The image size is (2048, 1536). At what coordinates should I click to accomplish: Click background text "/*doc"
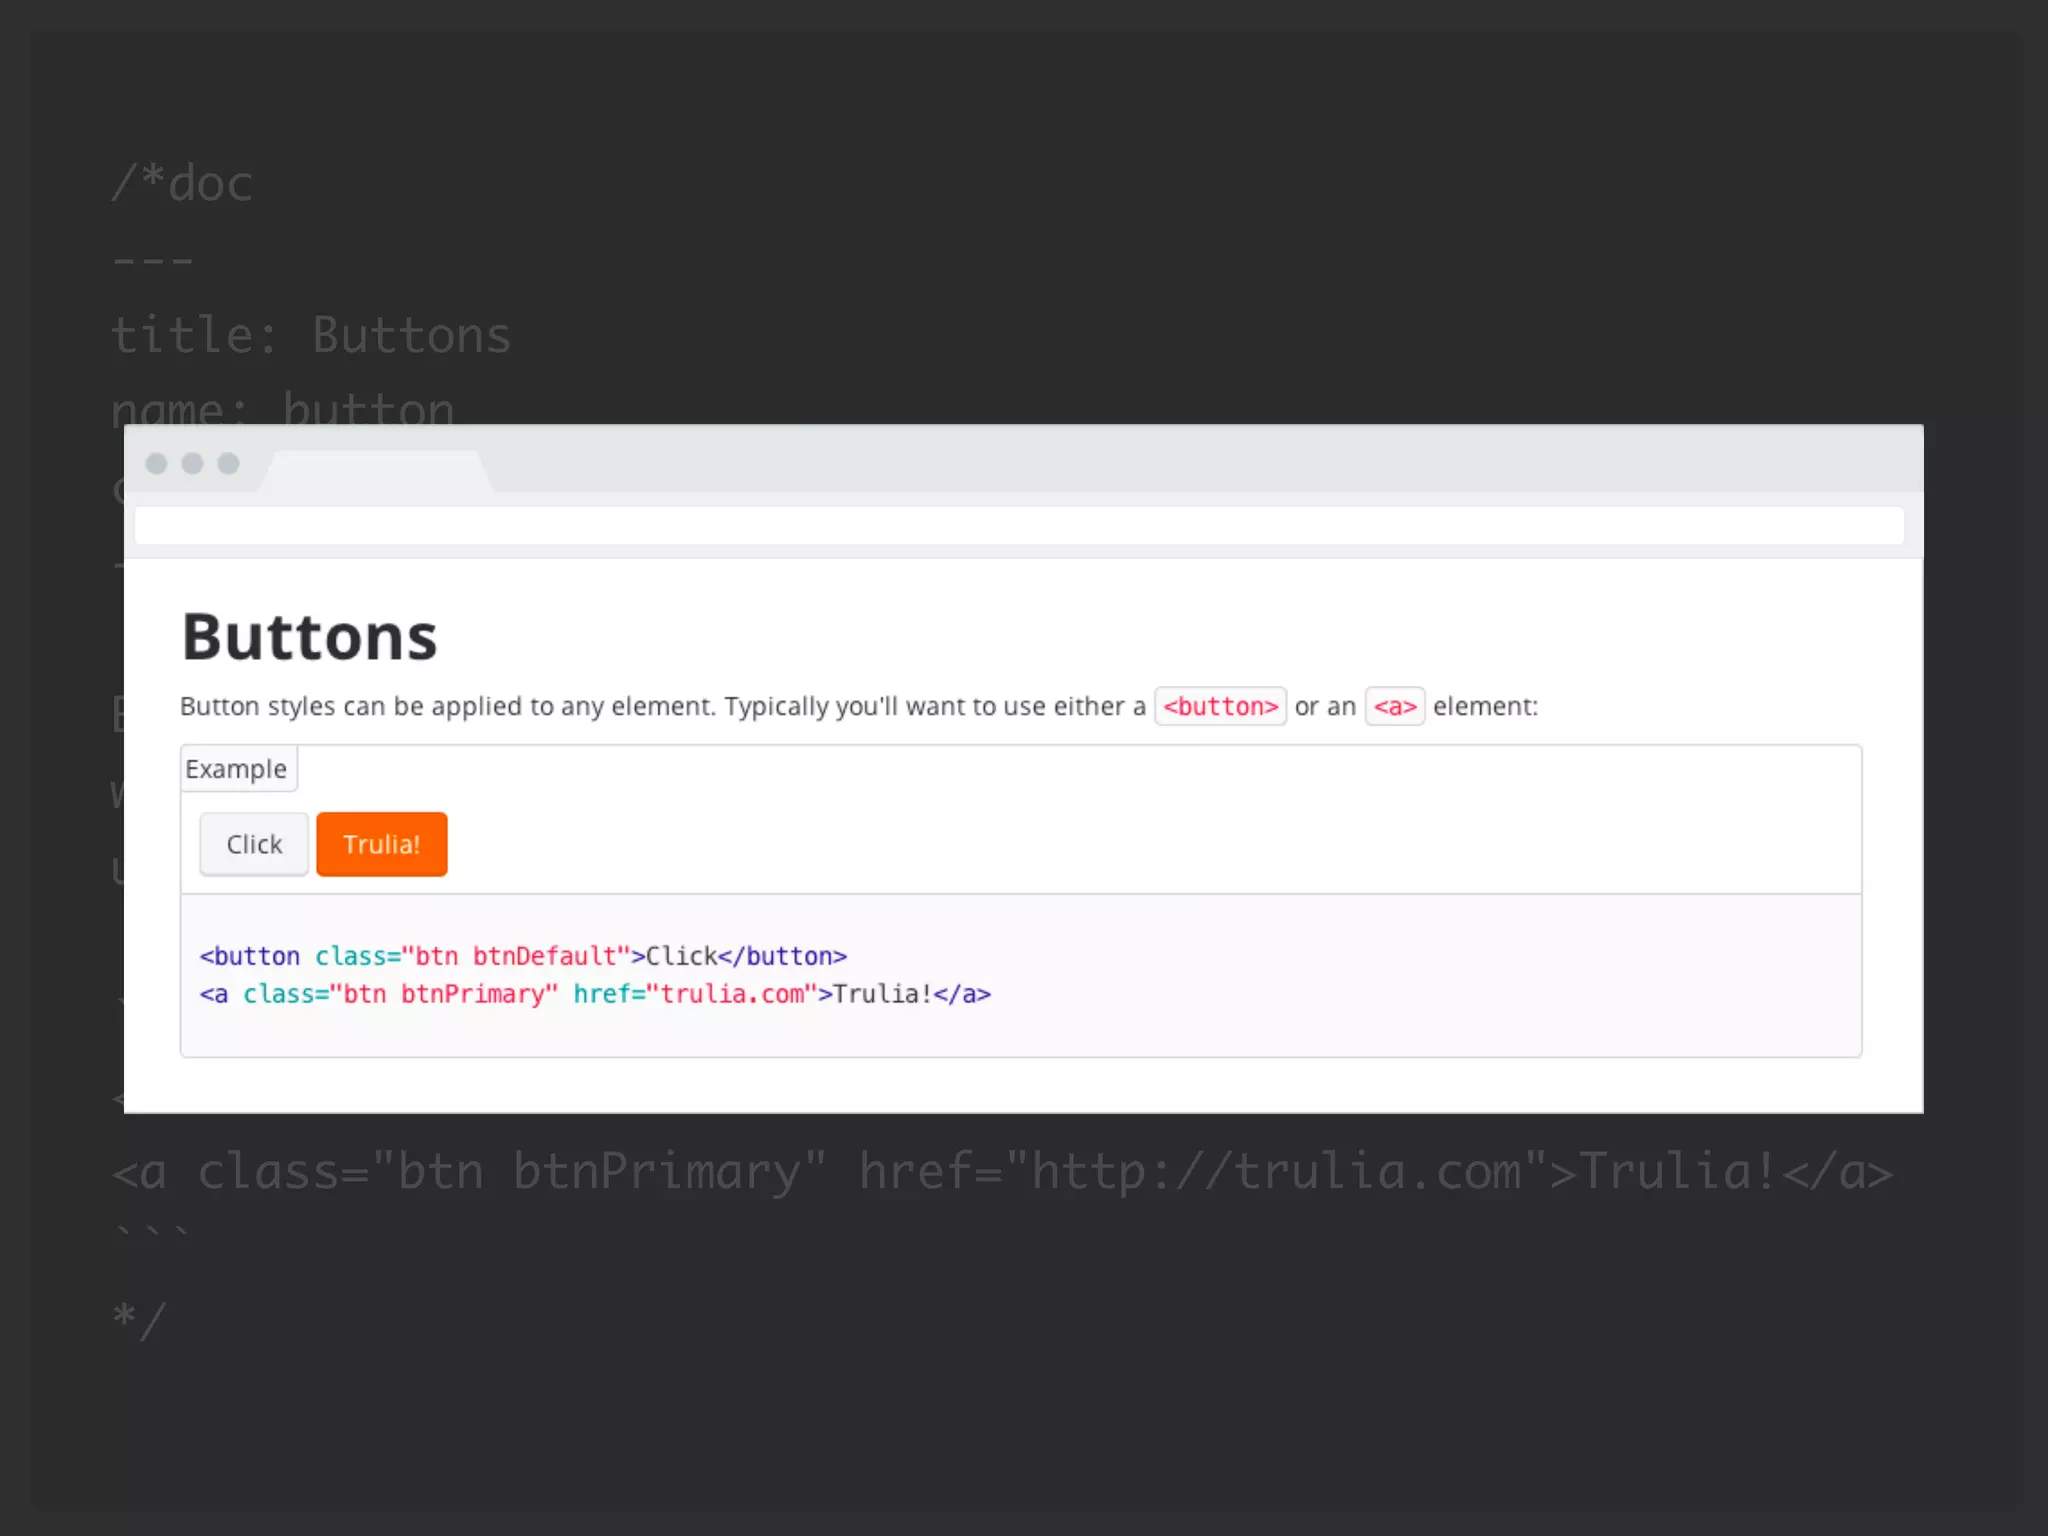pos(182,183)
